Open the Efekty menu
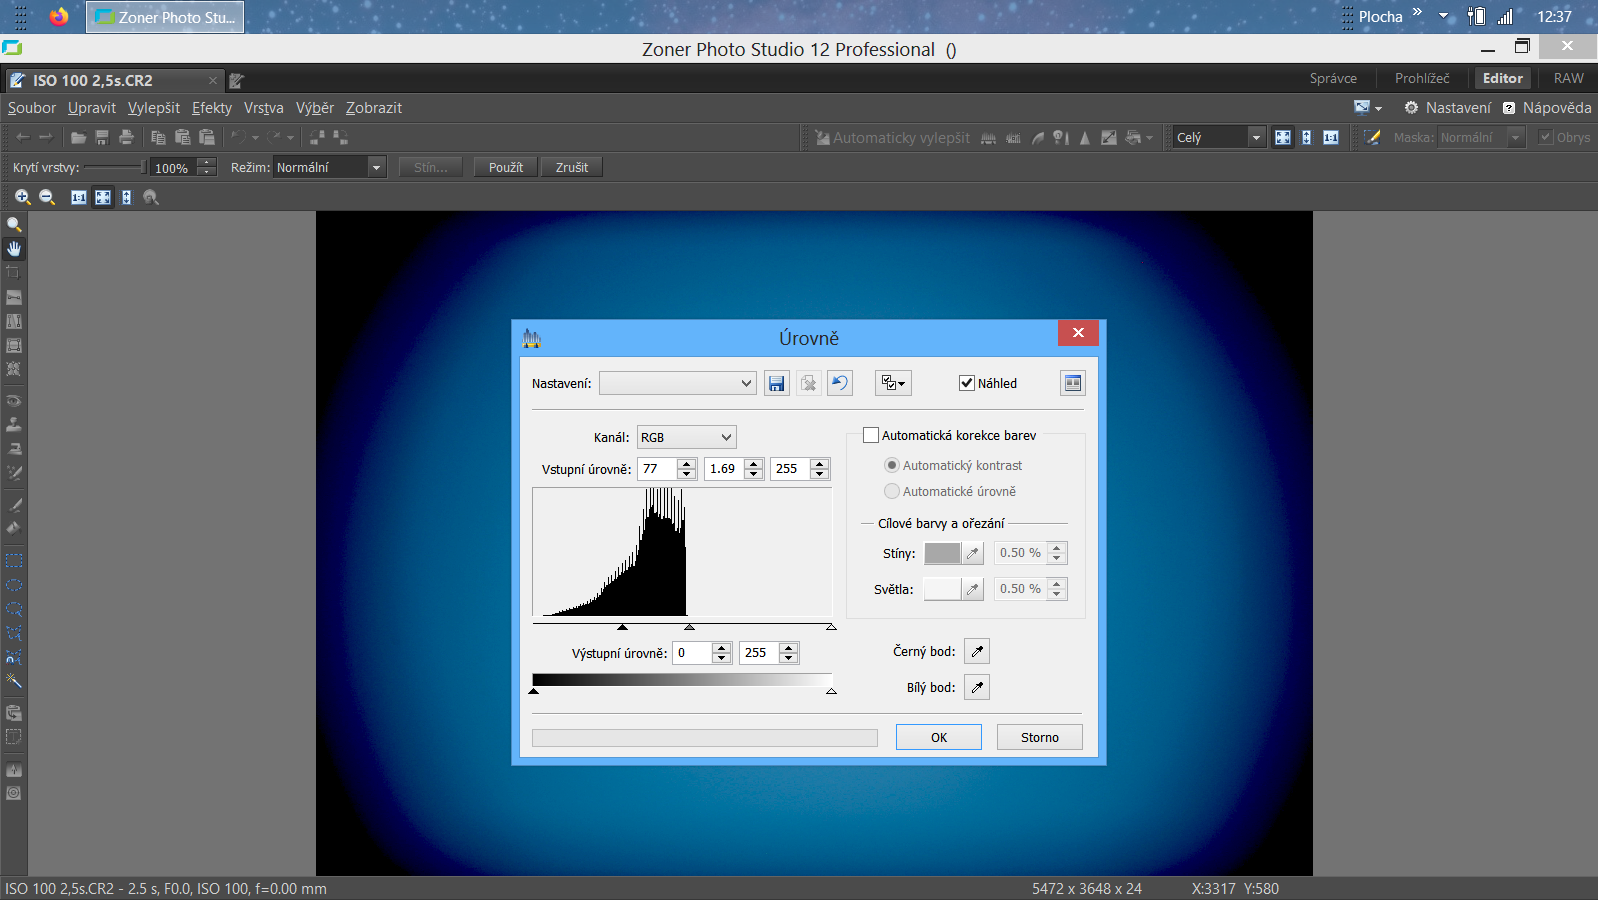 pyautogui.click(x=212, y=108)
